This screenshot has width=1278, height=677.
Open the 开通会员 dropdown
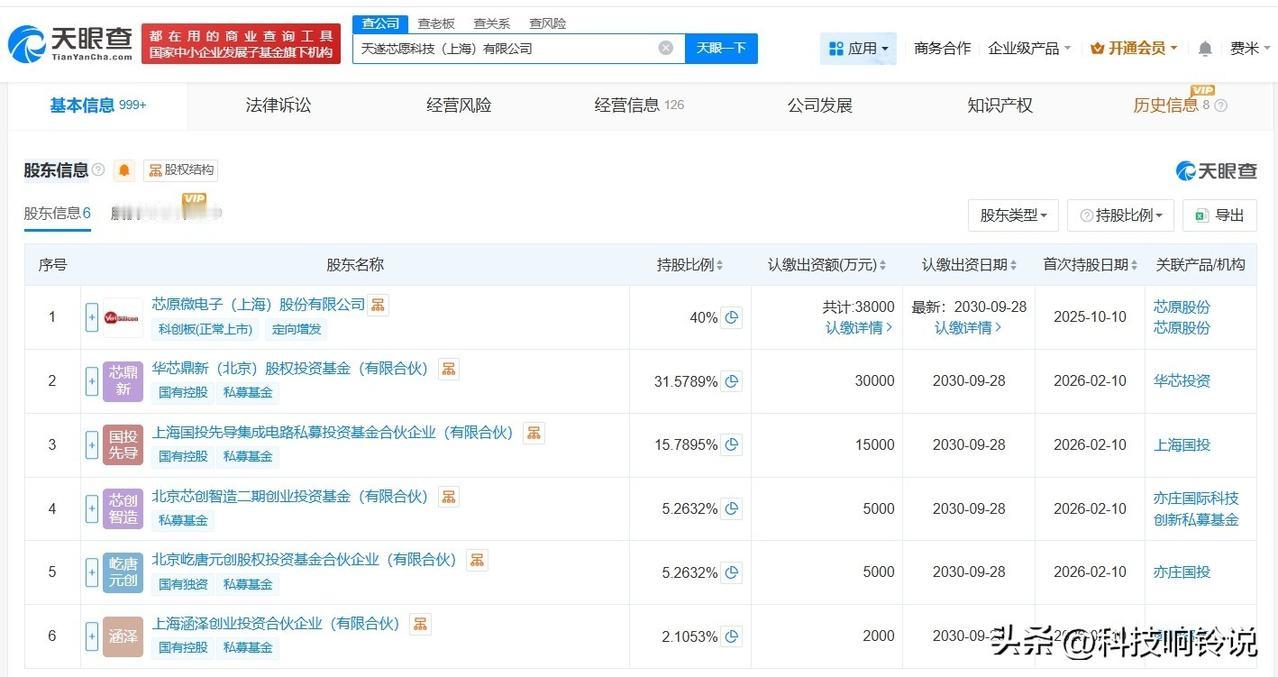(1134, 48)
